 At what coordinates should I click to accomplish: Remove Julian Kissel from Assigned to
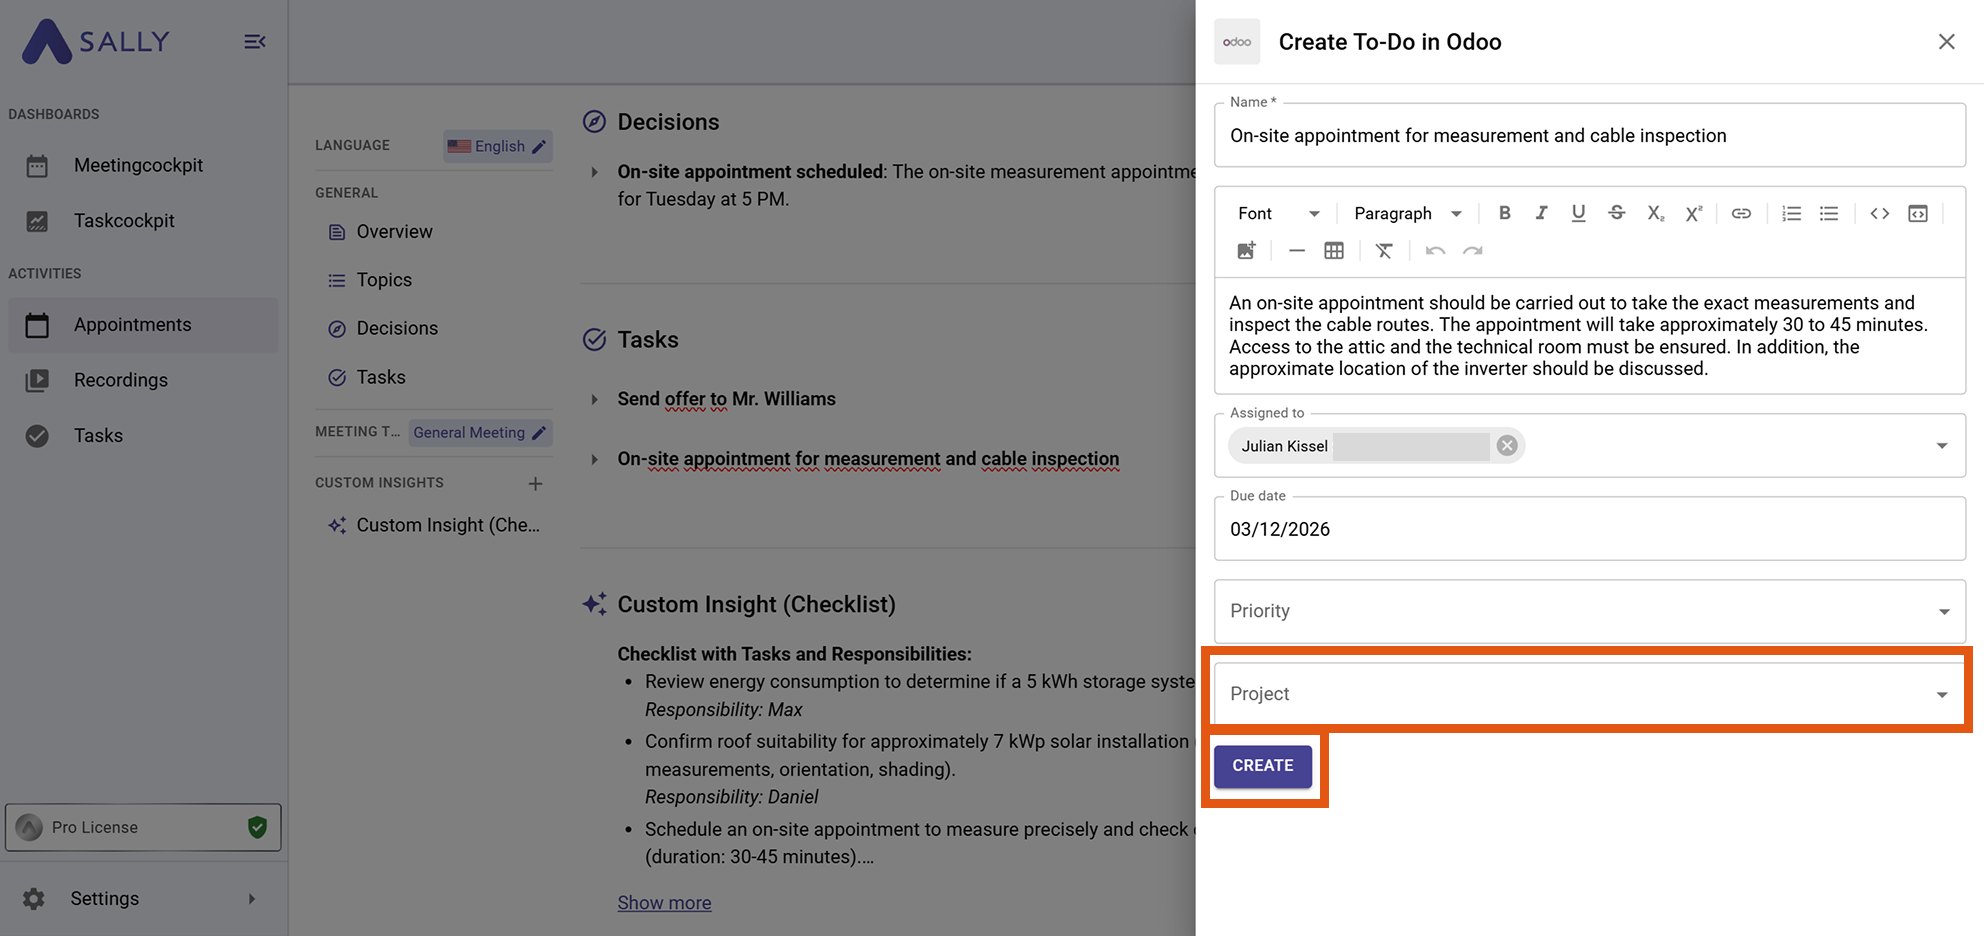[x=1506, y=446]
